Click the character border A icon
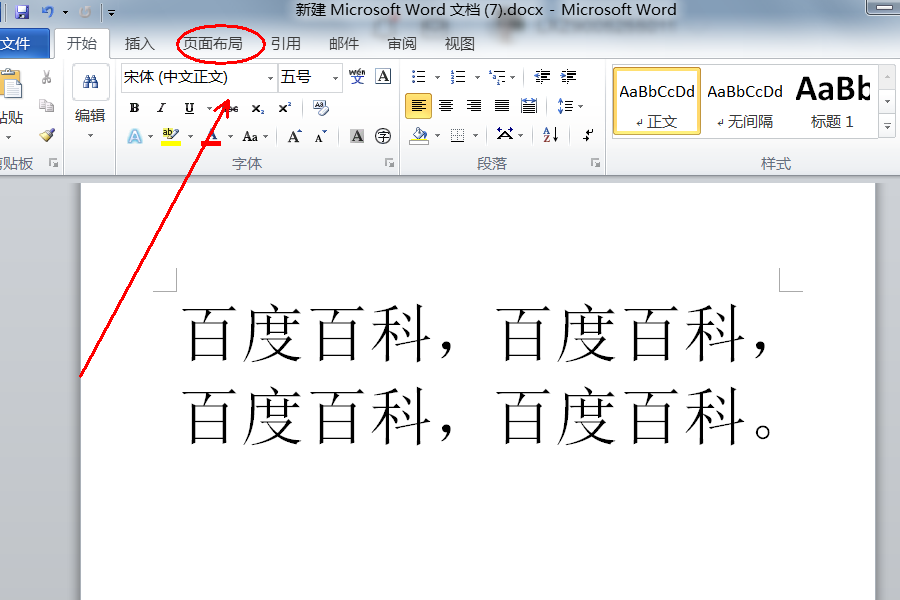The height and width of the screenshot is (600, 900). click(x=383, y=76)
